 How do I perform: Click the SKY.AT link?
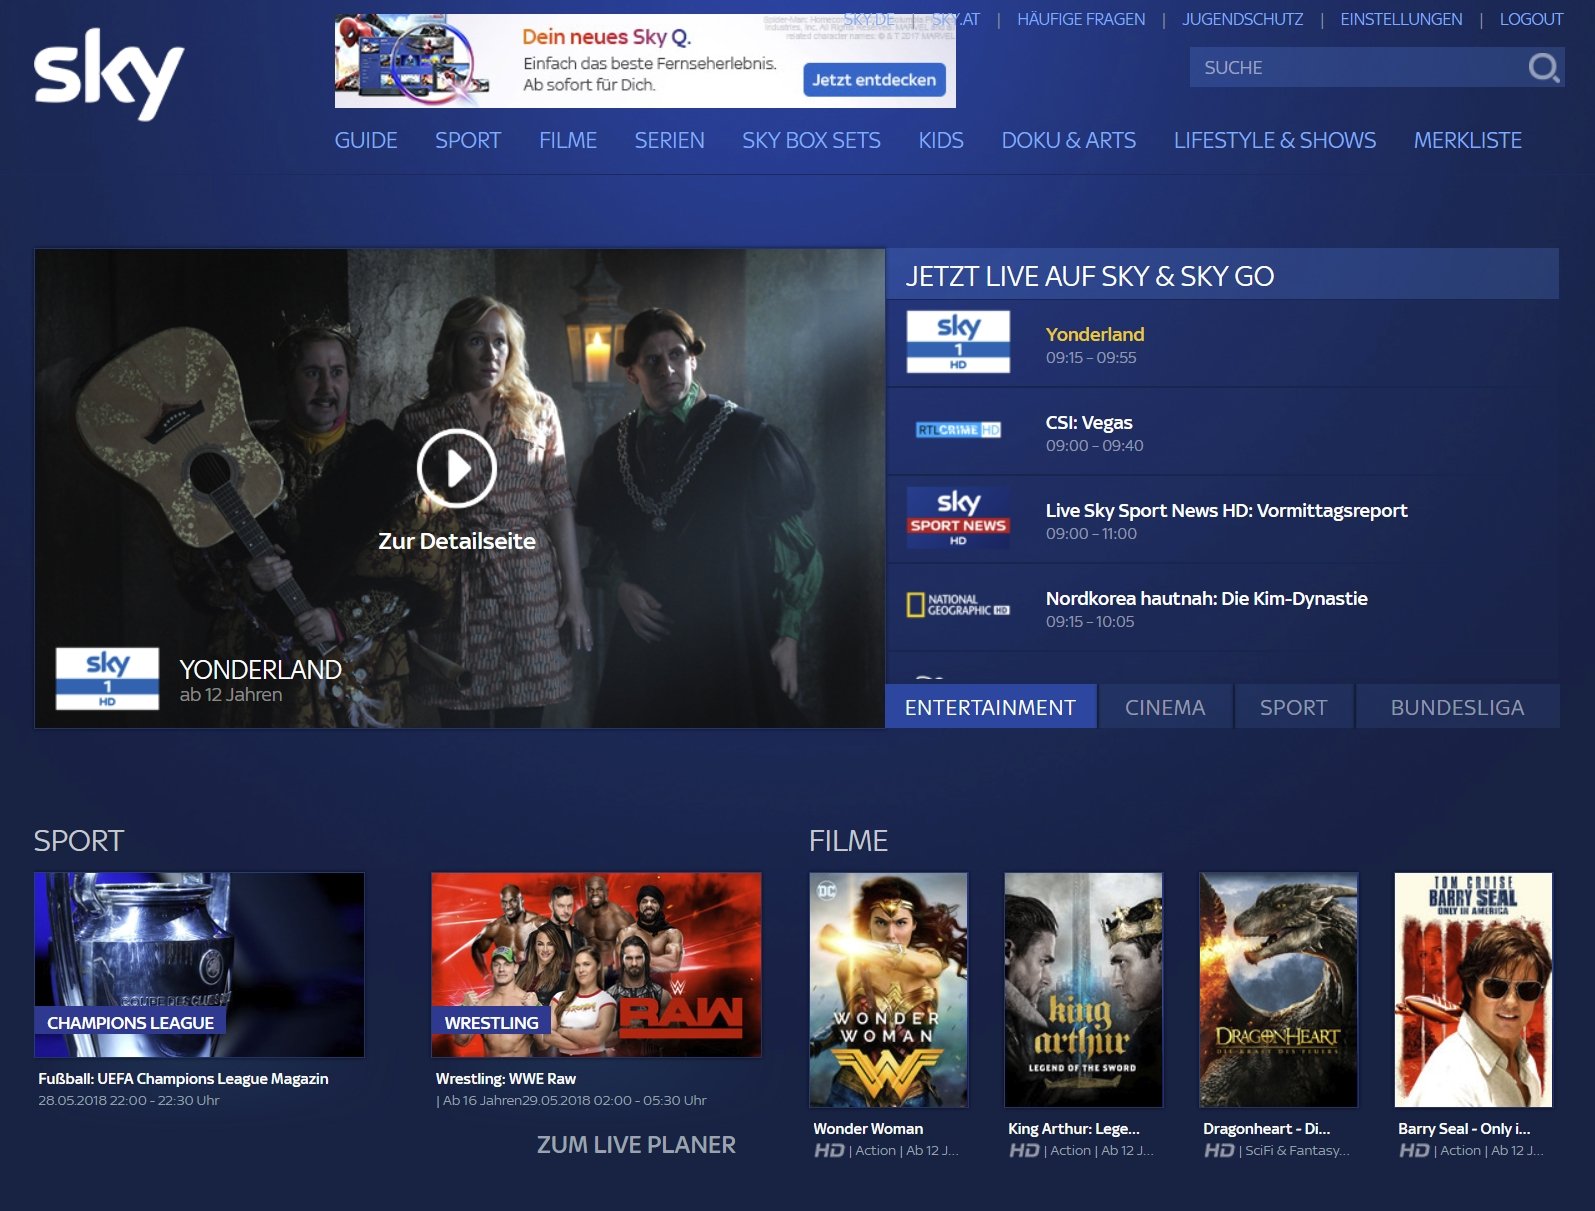click(x=956, y=19)
